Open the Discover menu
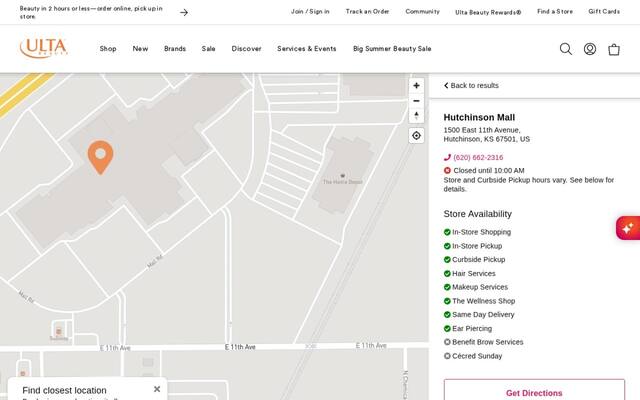The image size is (640, 400). 247,49
